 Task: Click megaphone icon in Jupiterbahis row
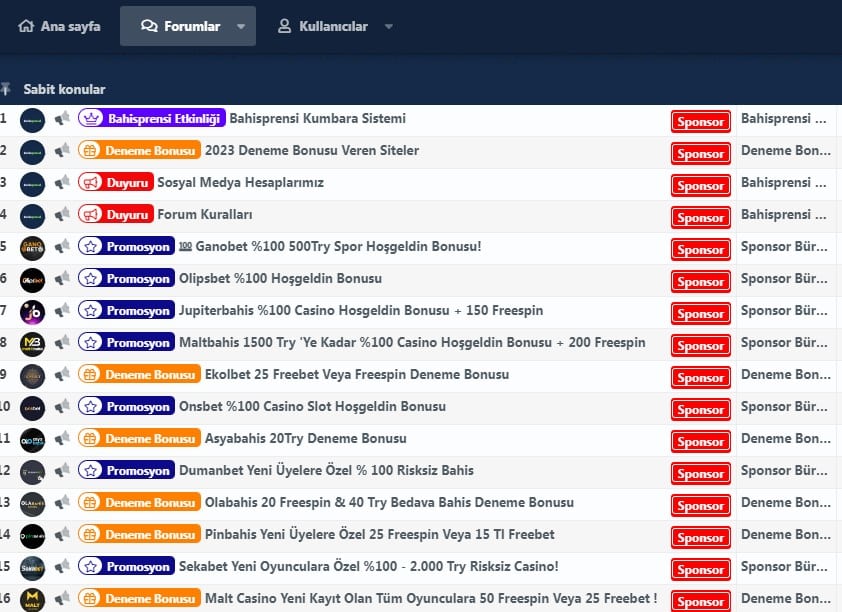coord(62,310)
